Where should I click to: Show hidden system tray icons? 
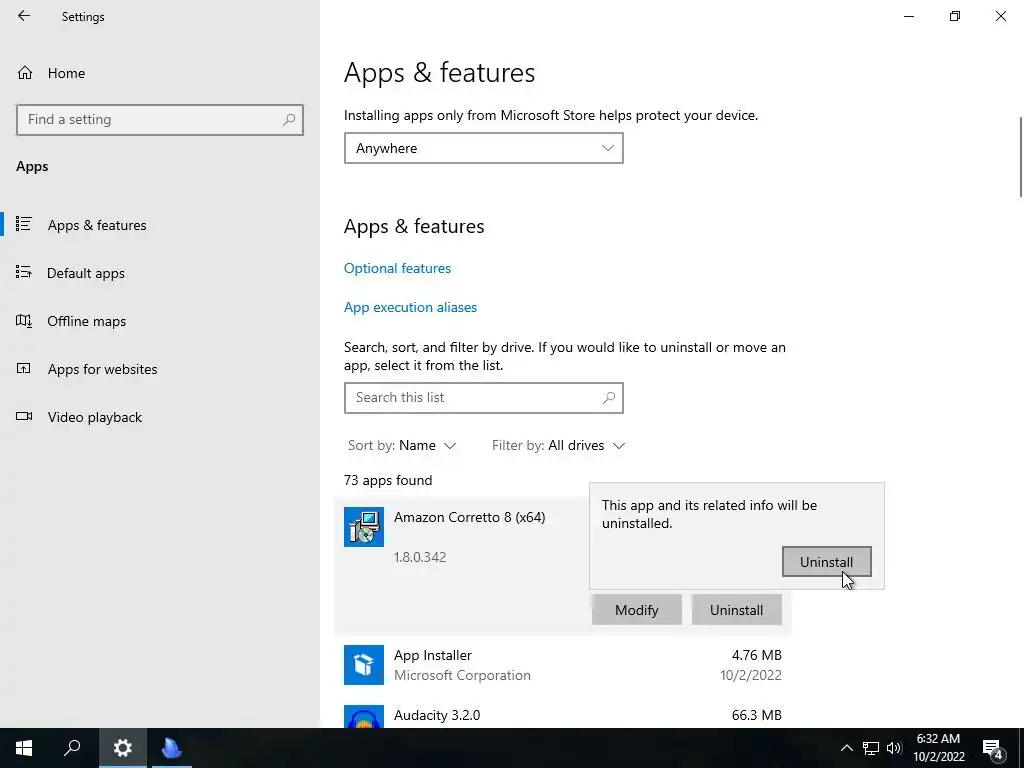pos(846,748)
